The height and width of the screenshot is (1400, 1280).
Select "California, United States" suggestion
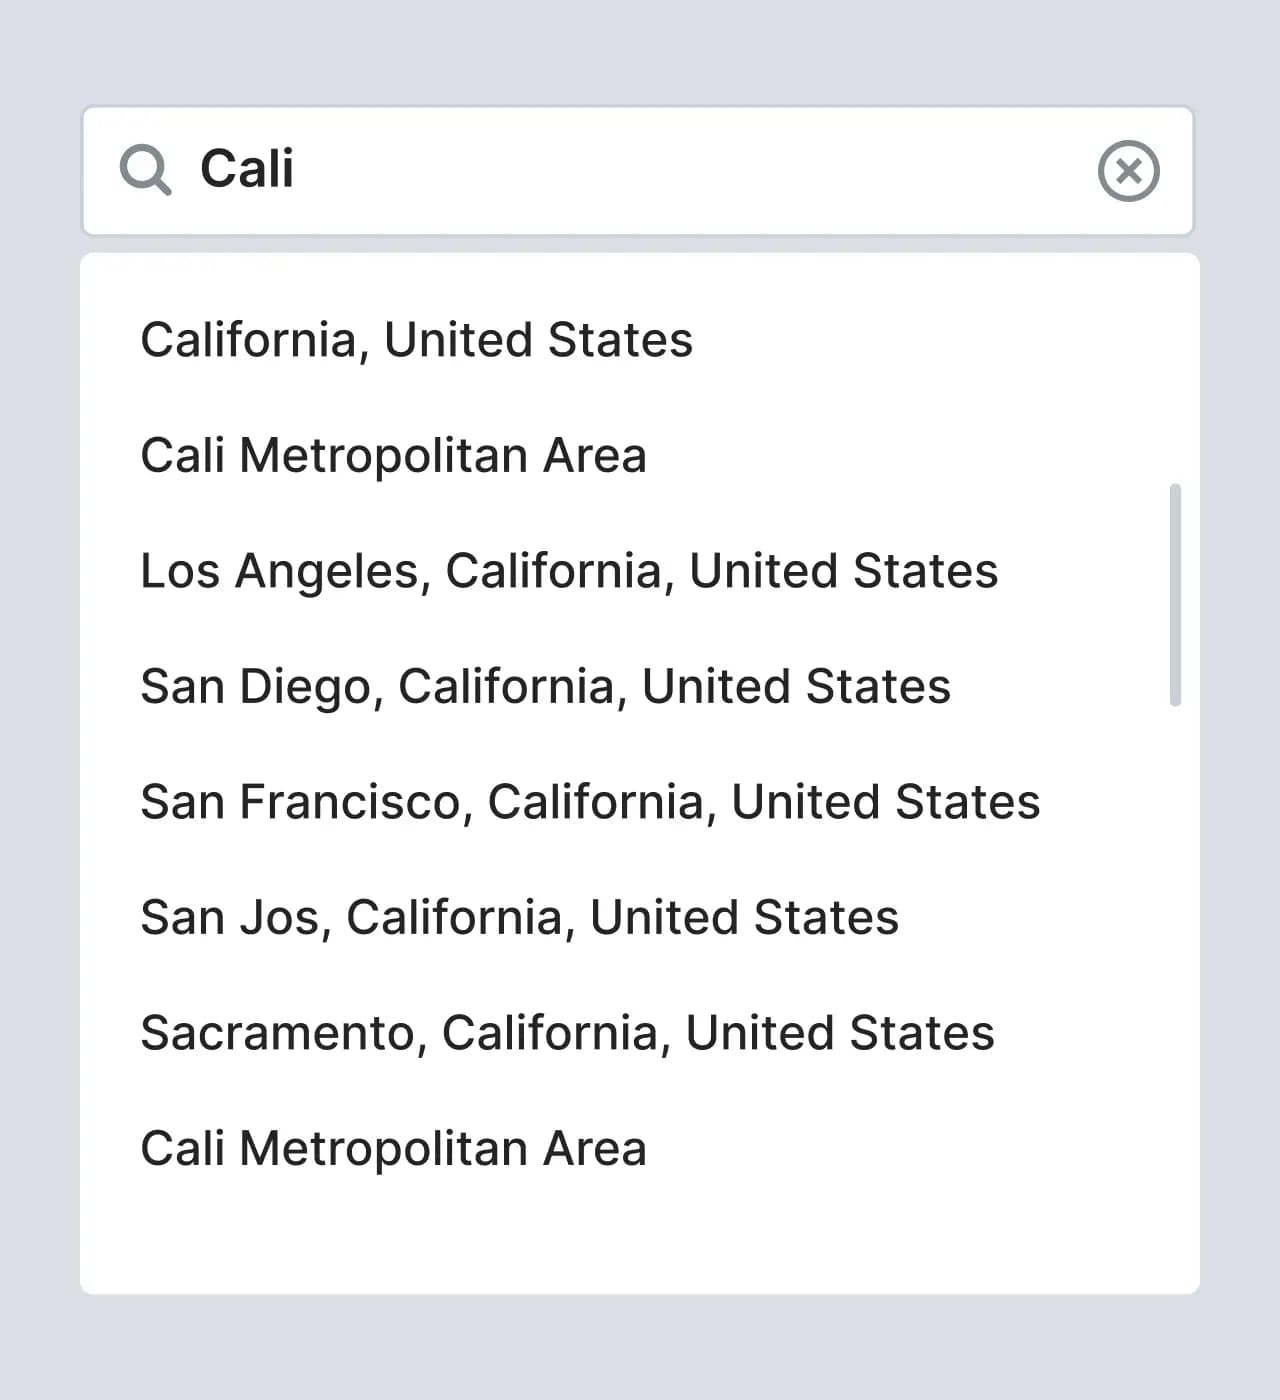(x=416, y=340)
